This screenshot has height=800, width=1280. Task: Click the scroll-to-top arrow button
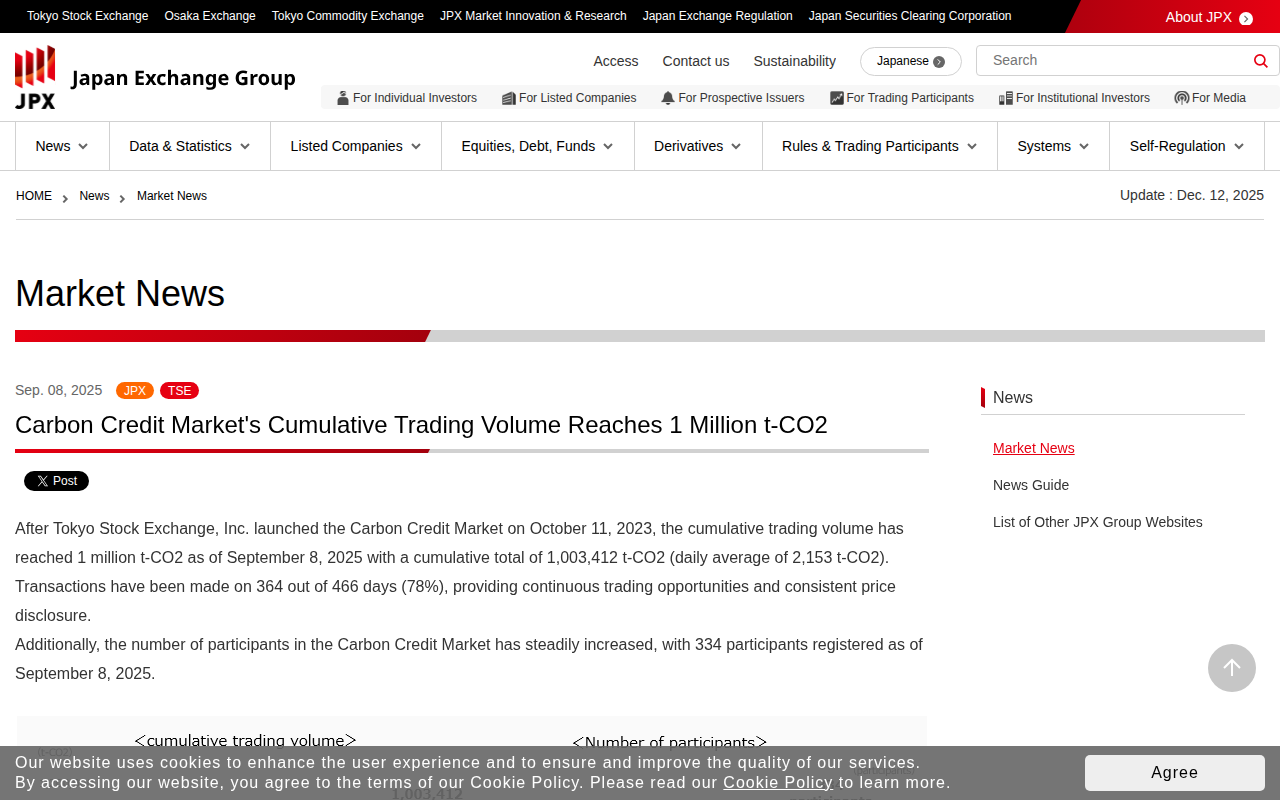click(1232, 668)
